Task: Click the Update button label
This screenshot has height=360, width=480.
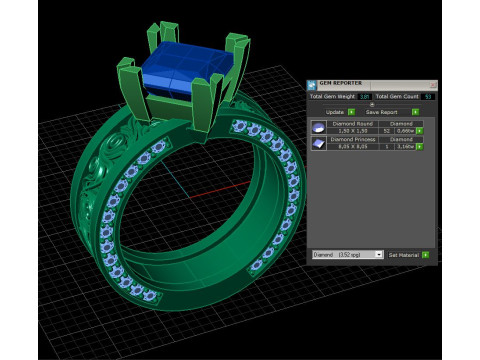Action: click(335, 112)
